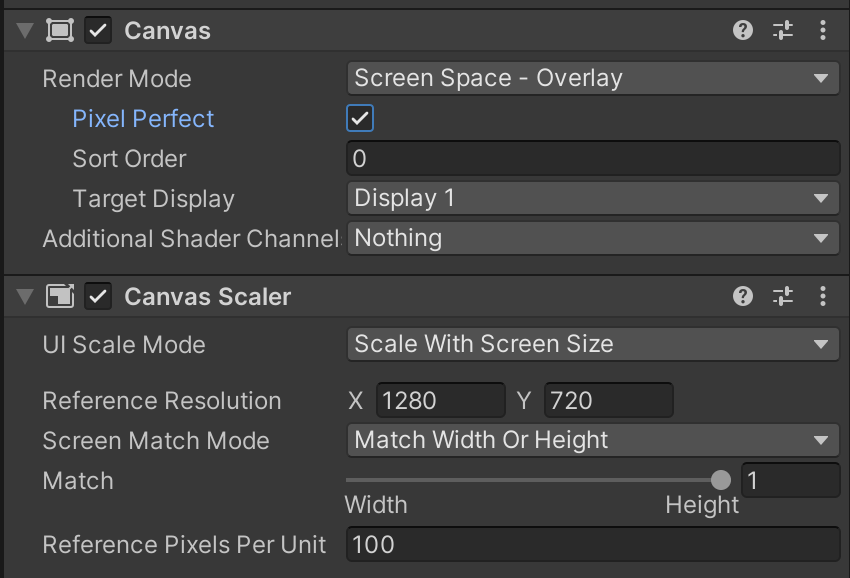
Task: Open Canvas component help reference
Action: coord(742,30)
